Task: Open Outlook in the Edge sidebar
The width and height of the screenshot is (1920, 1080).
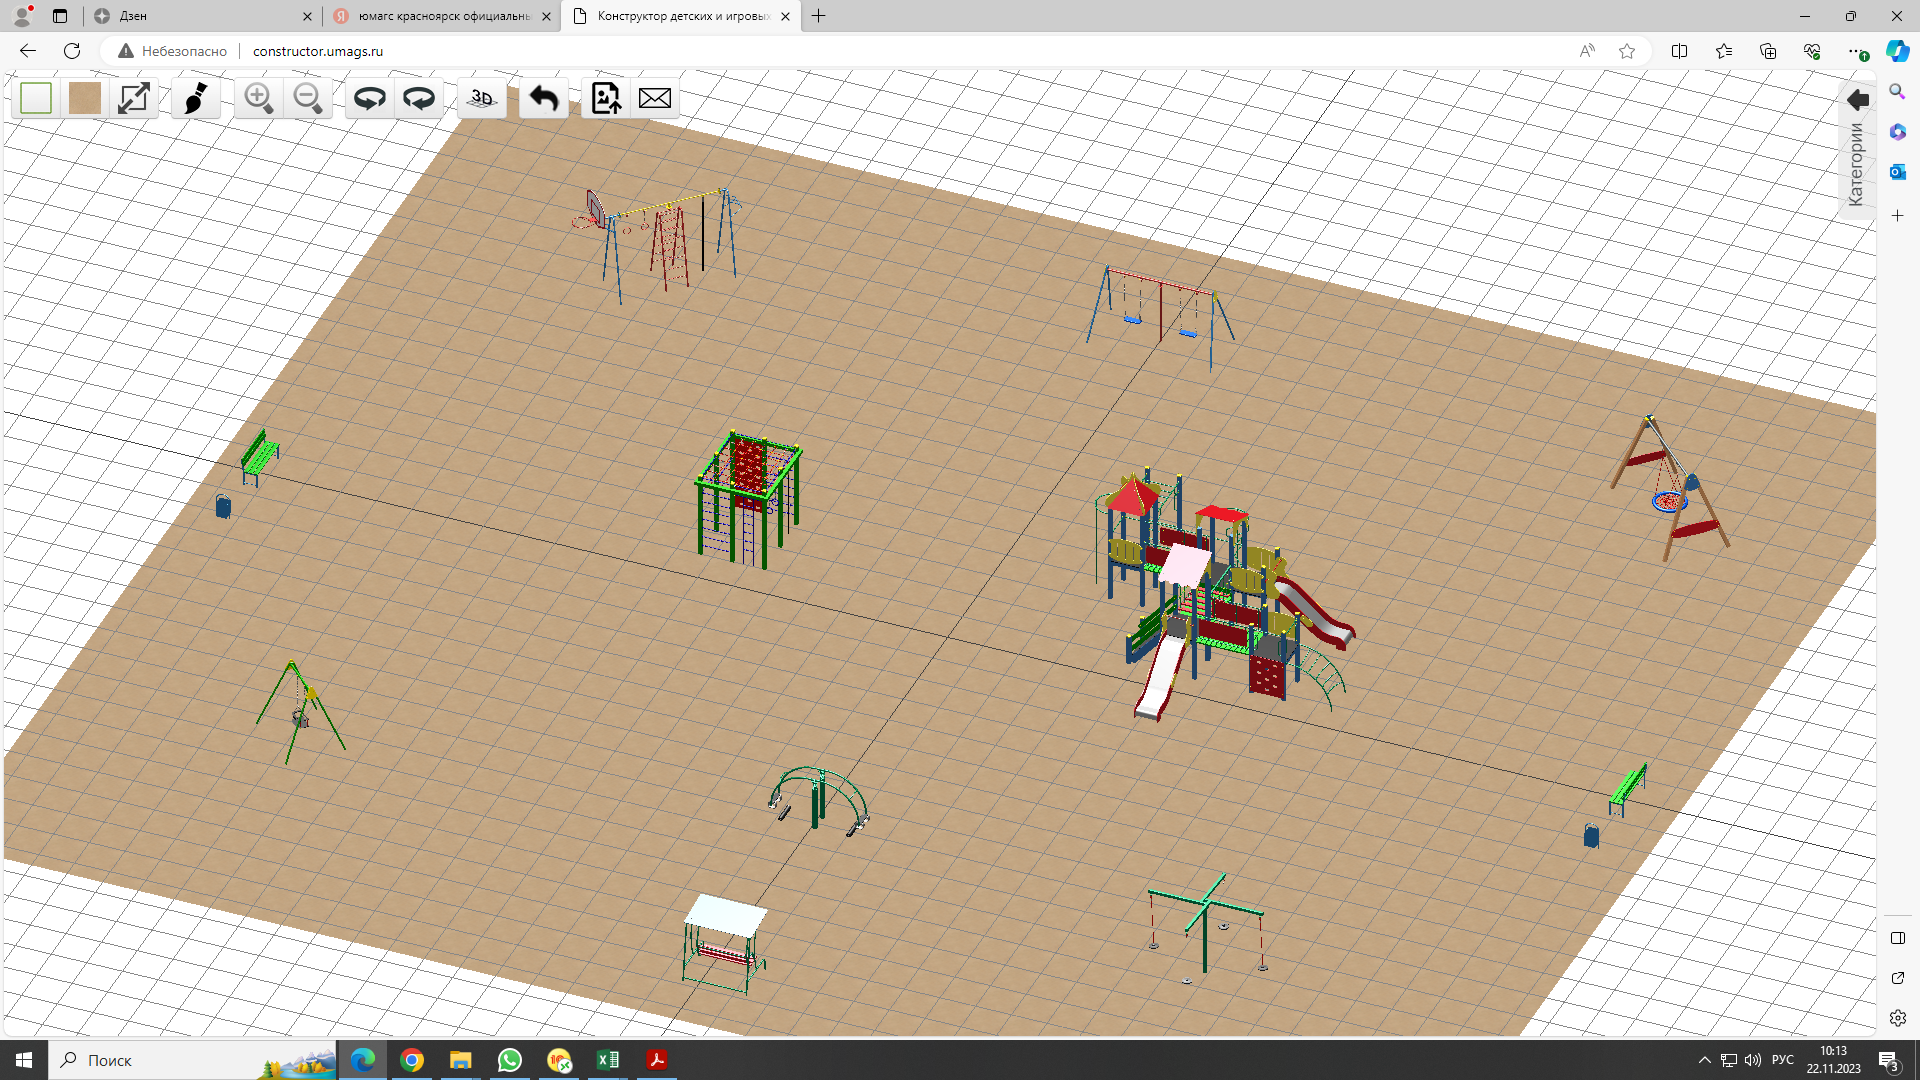Action: click(x=1897, y=172)
